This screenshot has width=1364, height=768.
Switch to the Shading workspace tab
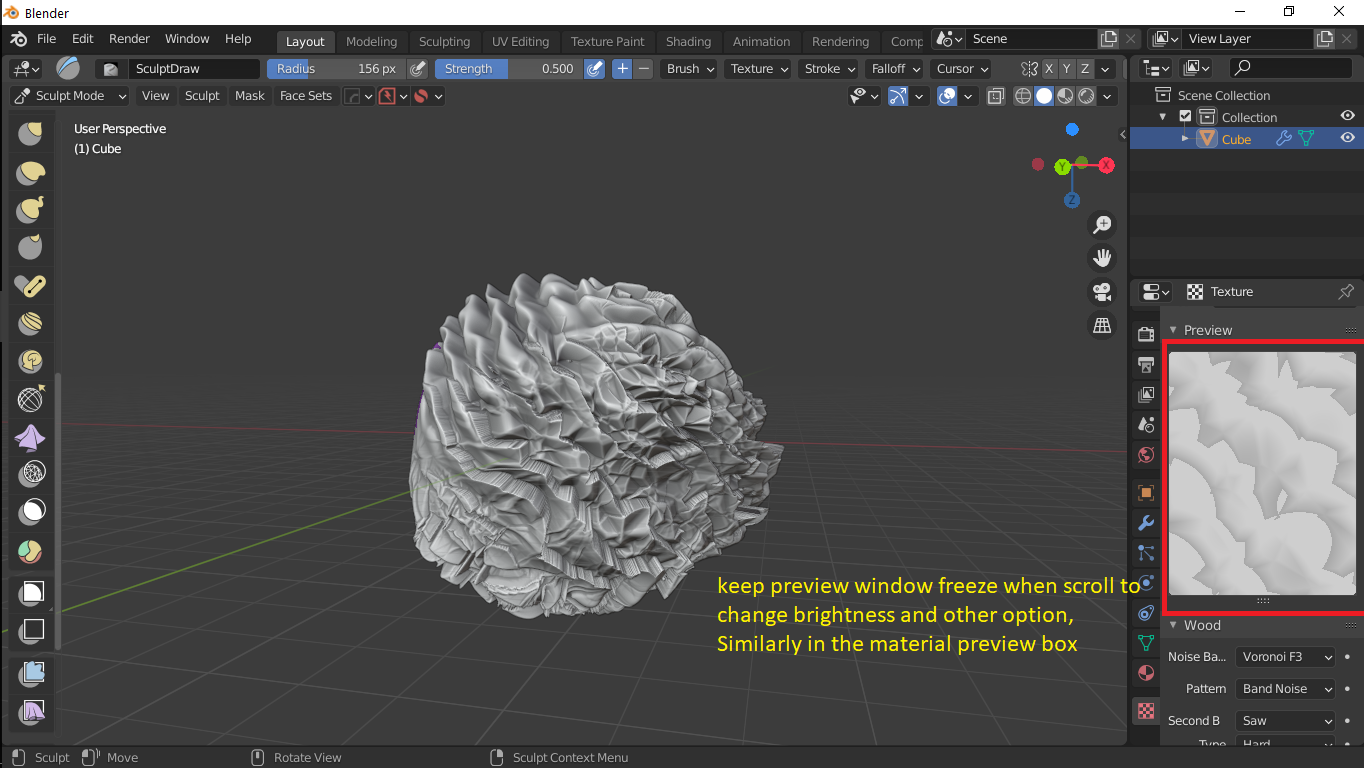tap(689, 41)
